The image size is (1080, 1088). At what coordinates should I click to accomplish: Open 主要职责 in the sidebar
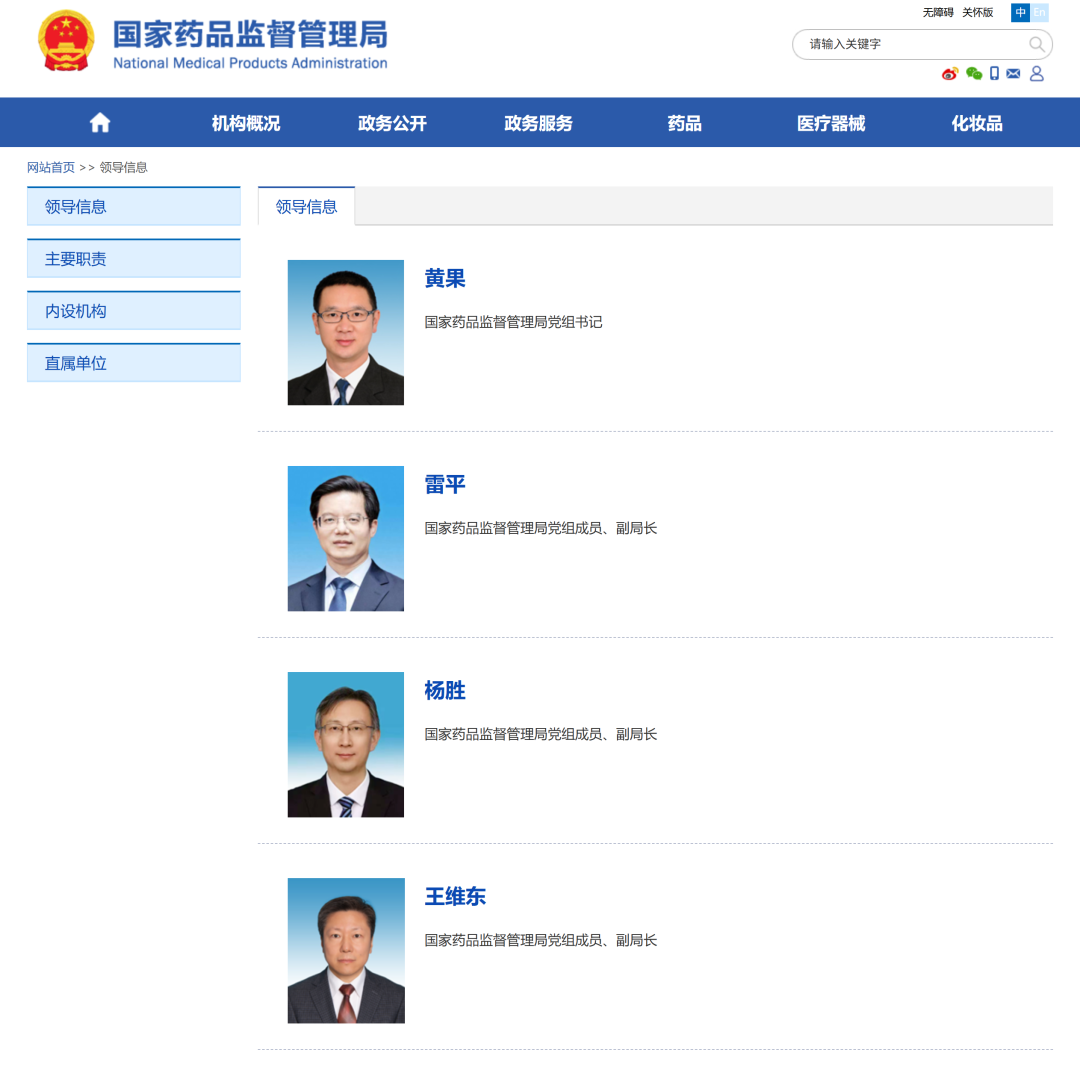coord(134,258)
